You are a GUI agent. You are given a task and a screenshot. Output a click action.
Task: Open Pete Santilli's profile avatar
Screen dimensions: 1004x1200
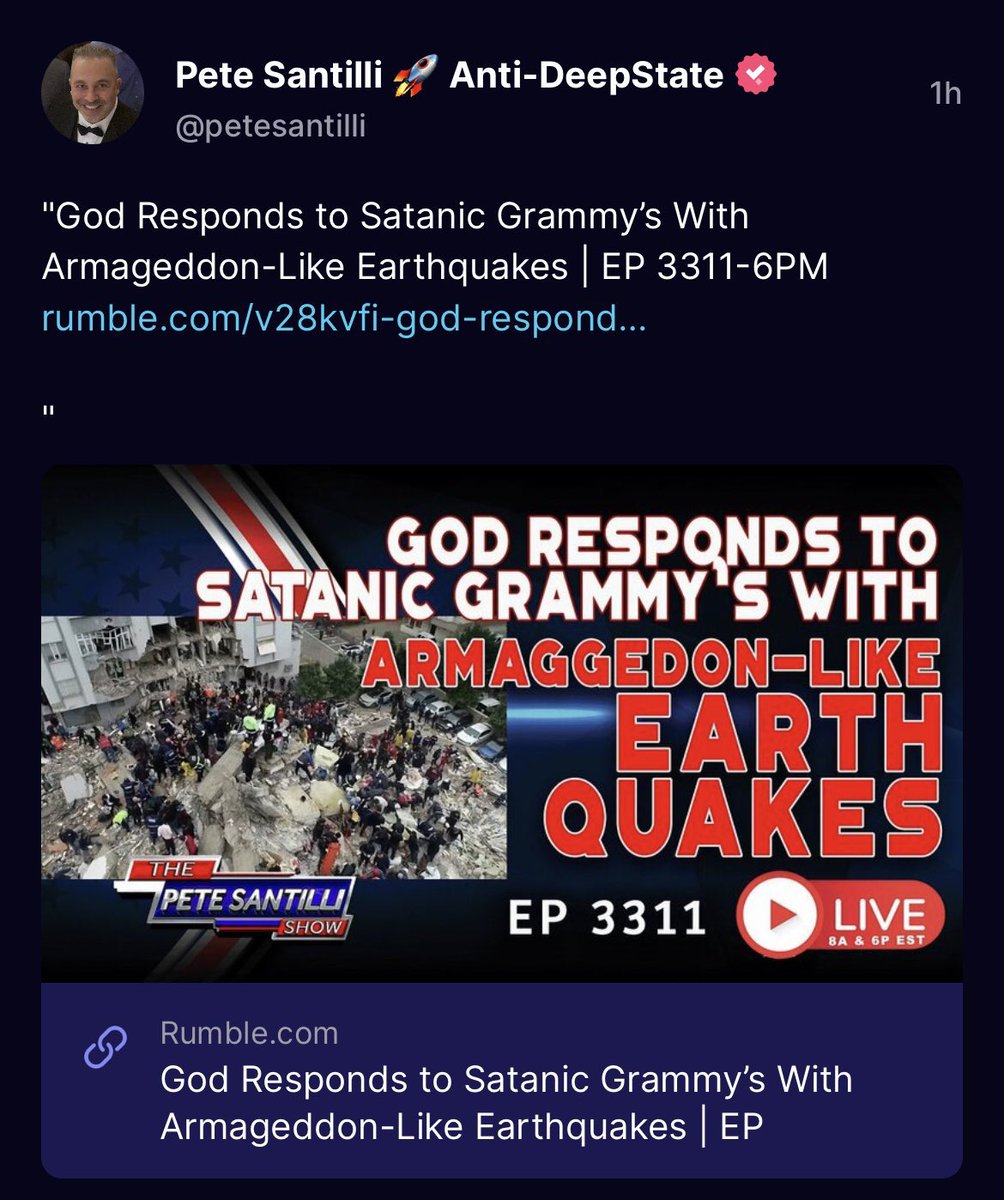(92, 93)
